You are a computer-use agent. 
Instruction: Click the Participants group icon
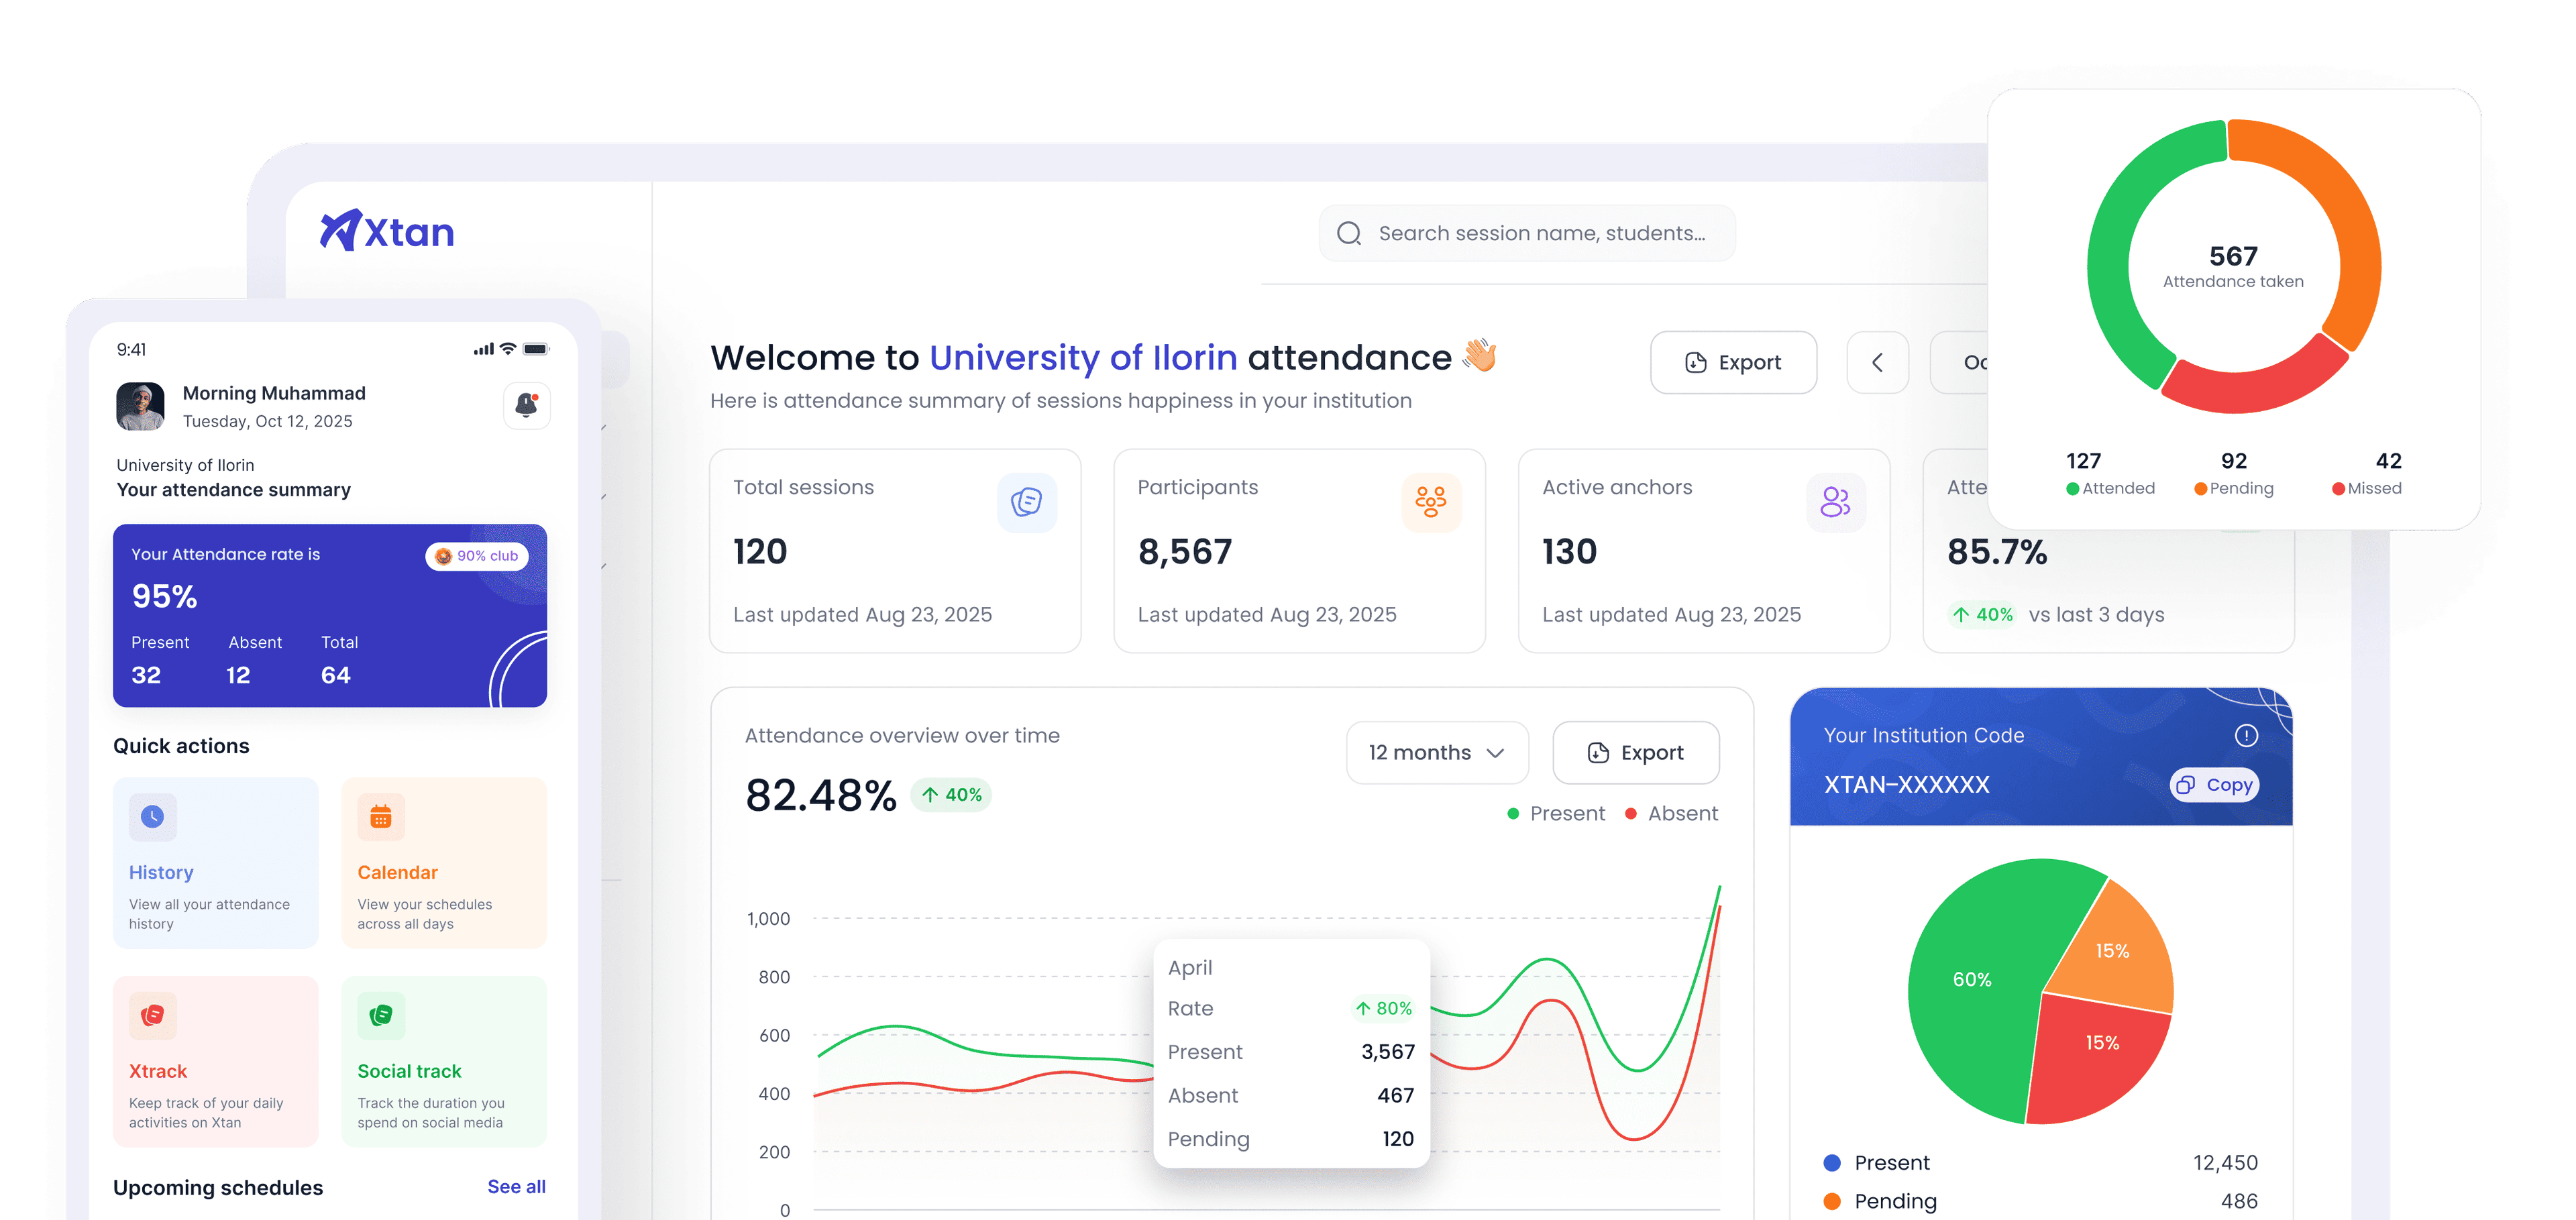(x=1430, y=502)
